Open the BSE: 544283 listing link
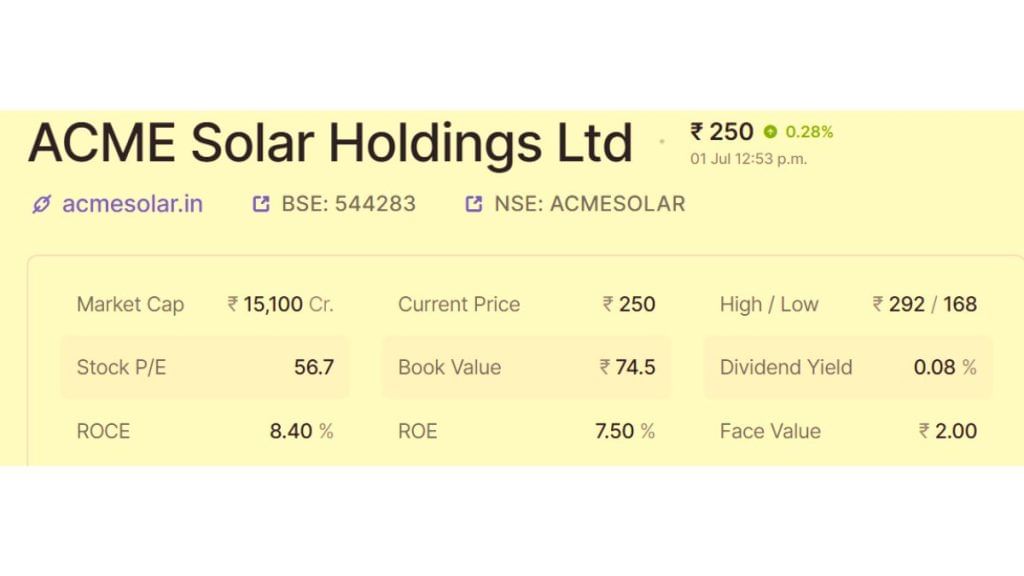This screenshot has height=576, width=1024. click(349, 204)
